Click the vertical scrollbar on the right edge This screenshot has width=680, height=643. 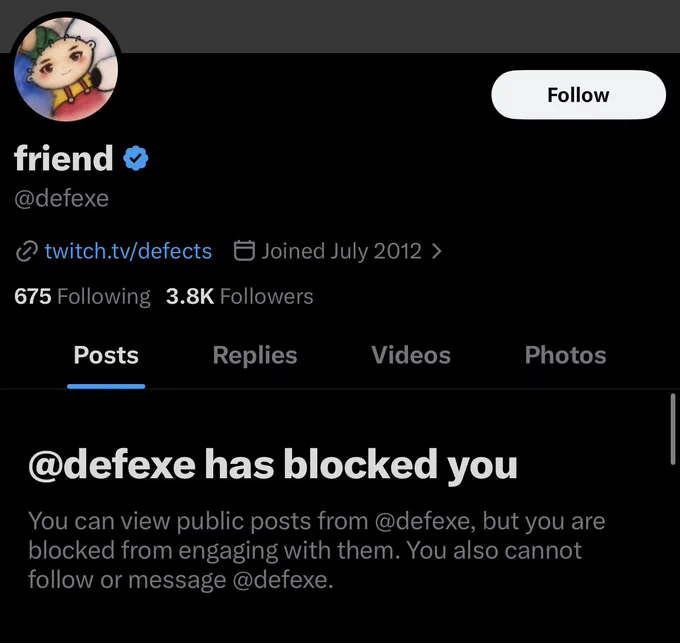pyautogui.click(x=673, y=429)
